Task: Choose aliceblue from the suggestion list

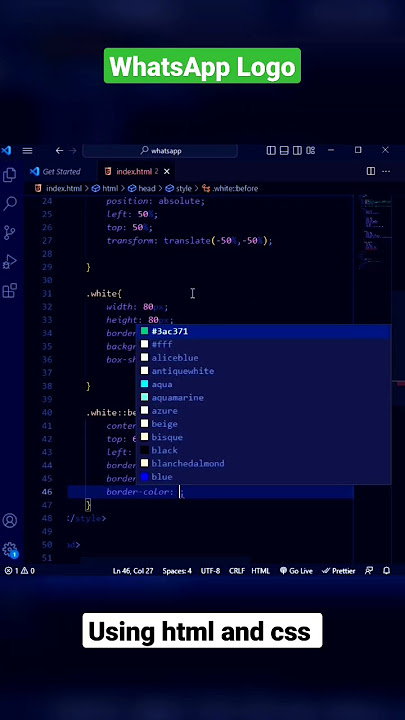Action: click(x=263, y=358)
